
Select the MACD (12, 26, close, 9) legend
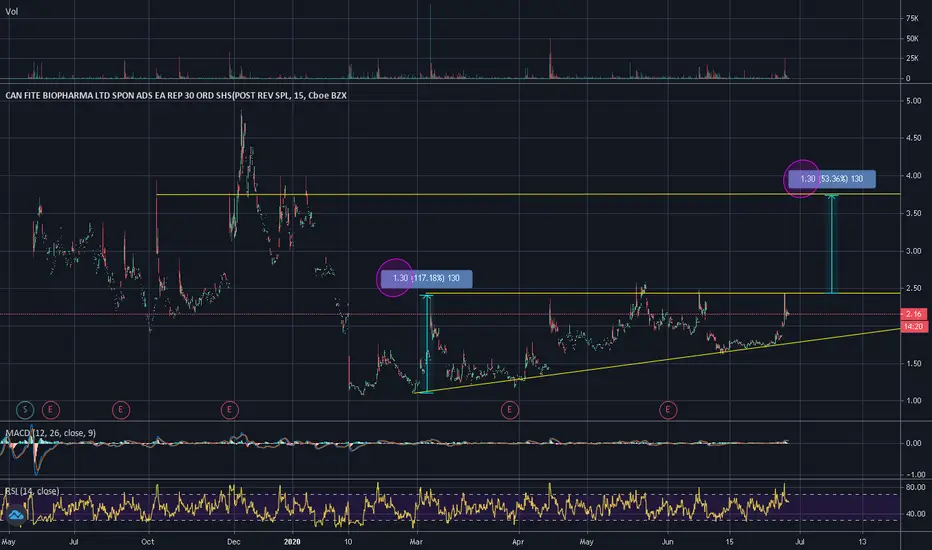[51, 433]
